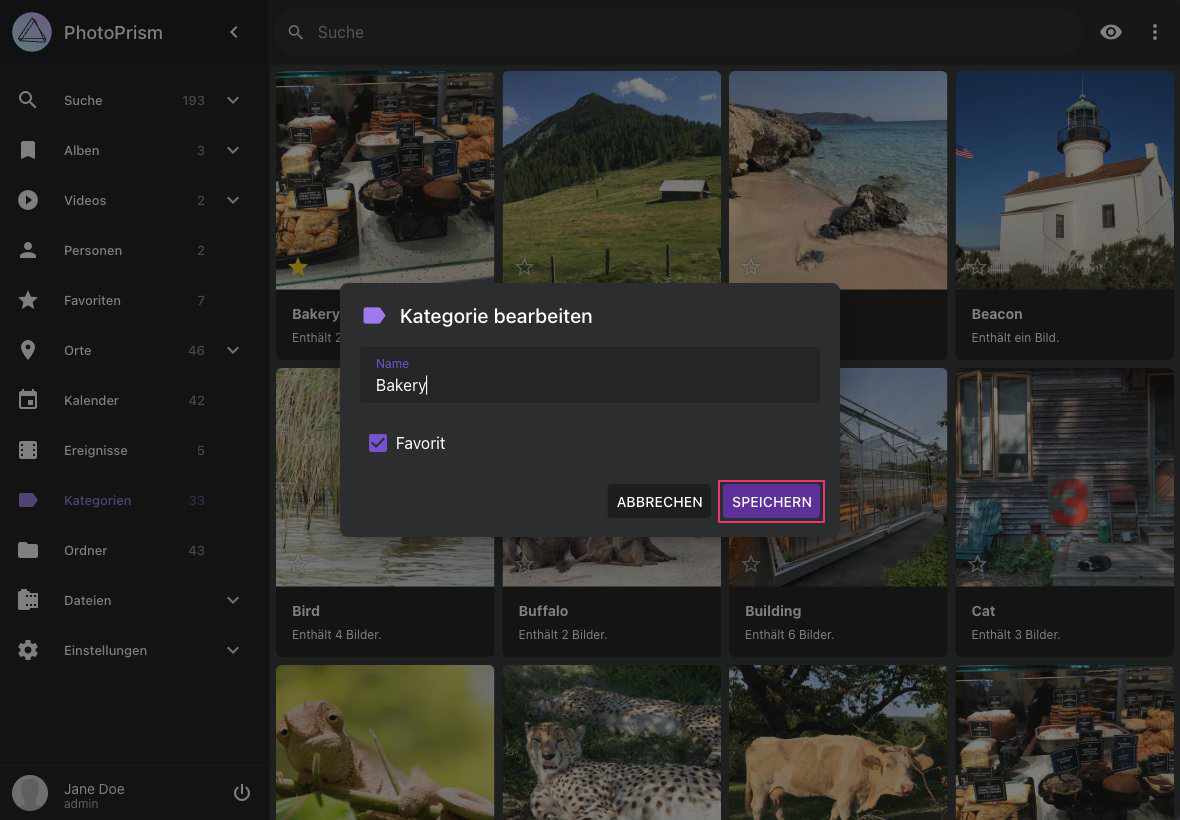Click the Name field containing Bakery
1180x820 pixels.
pyautogui.click(x=589, y=375)
